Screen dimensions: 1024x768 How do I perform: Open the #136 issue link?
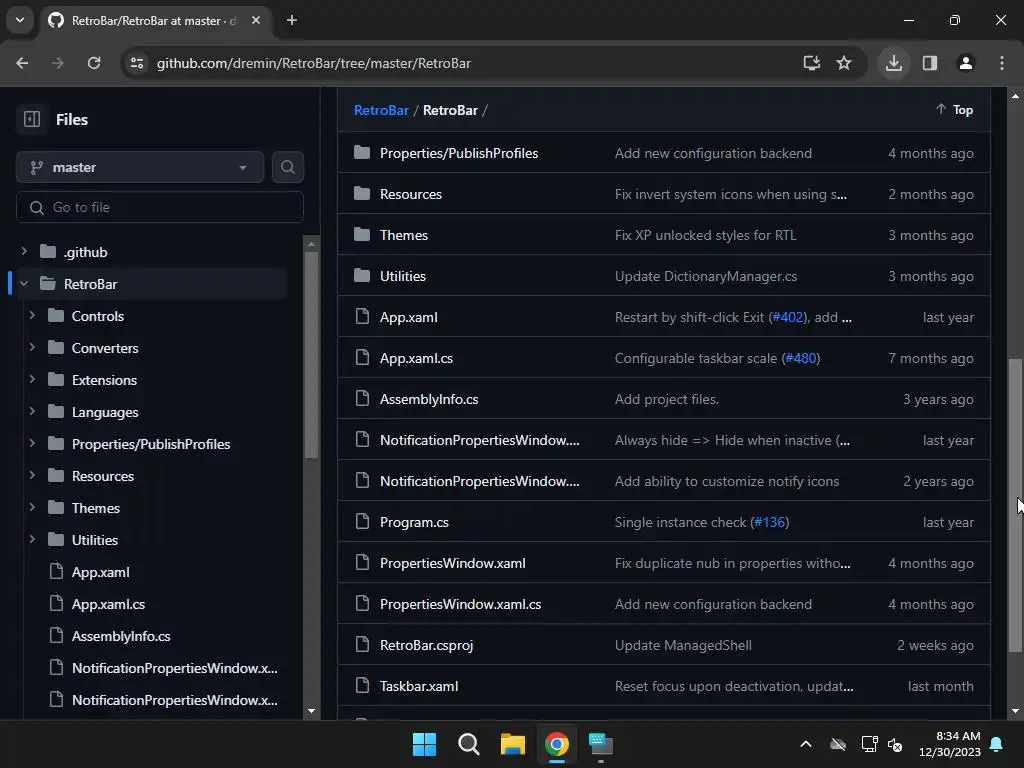tap(770, 522)
